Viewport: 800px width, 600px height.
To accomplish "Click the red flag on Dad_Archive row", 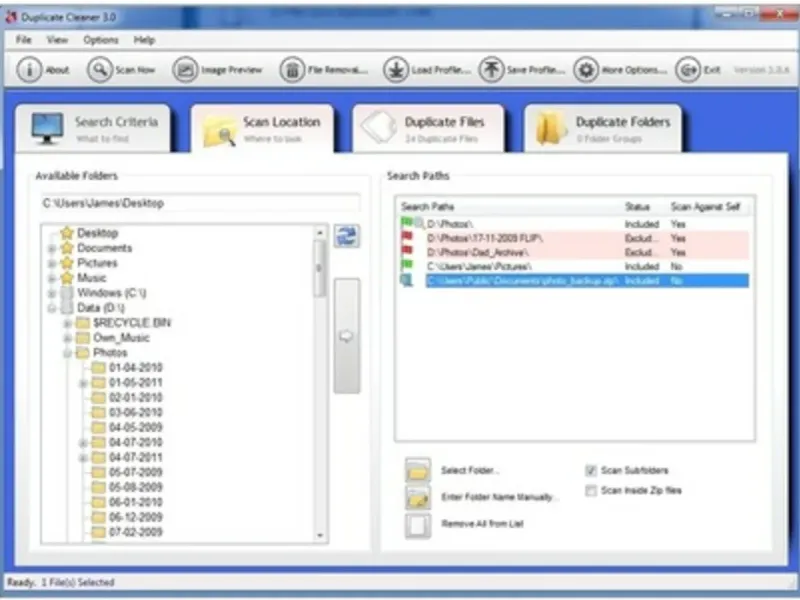I will click(x=407, y=251).
